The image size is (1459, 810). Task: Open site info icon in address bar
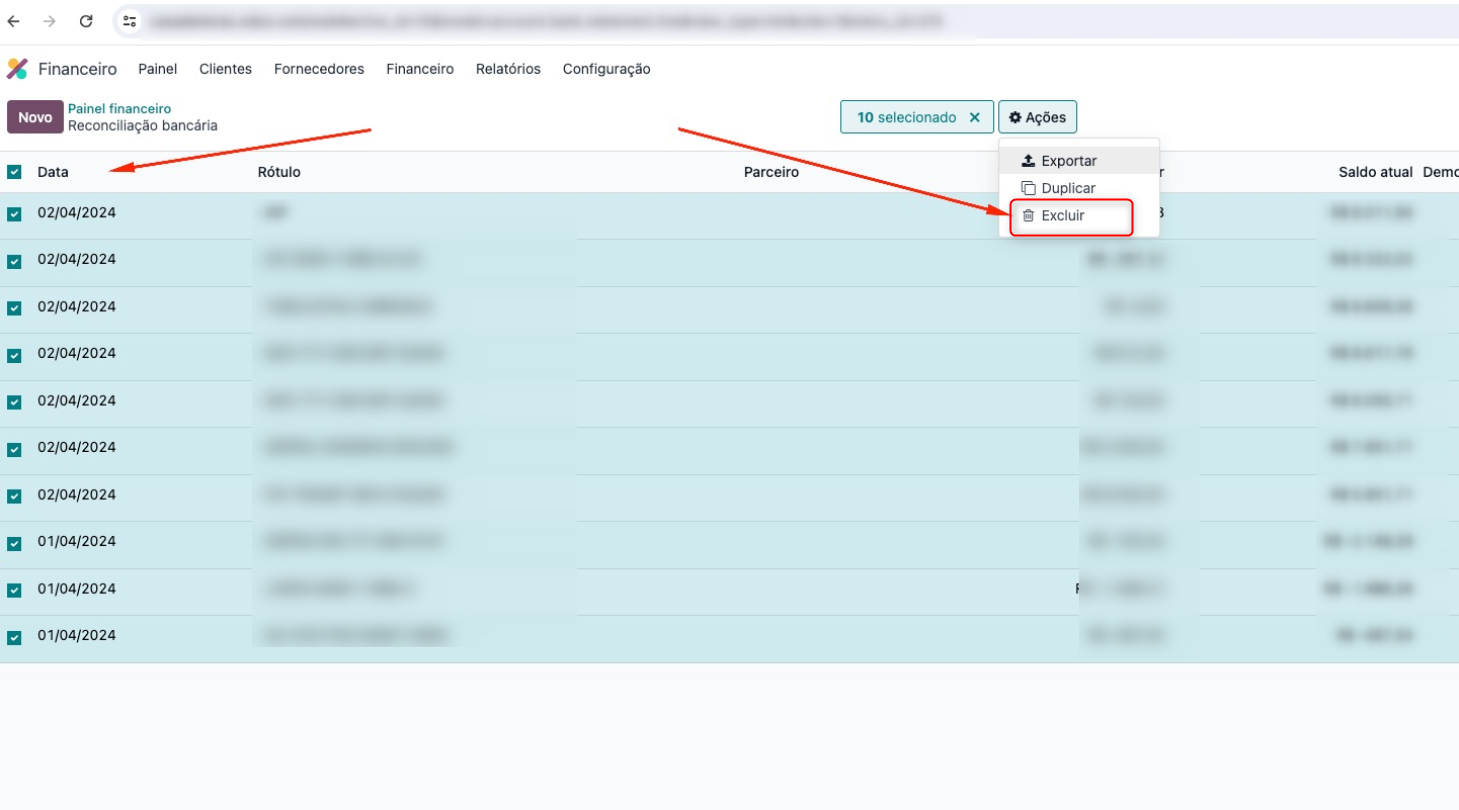(129, 20)
